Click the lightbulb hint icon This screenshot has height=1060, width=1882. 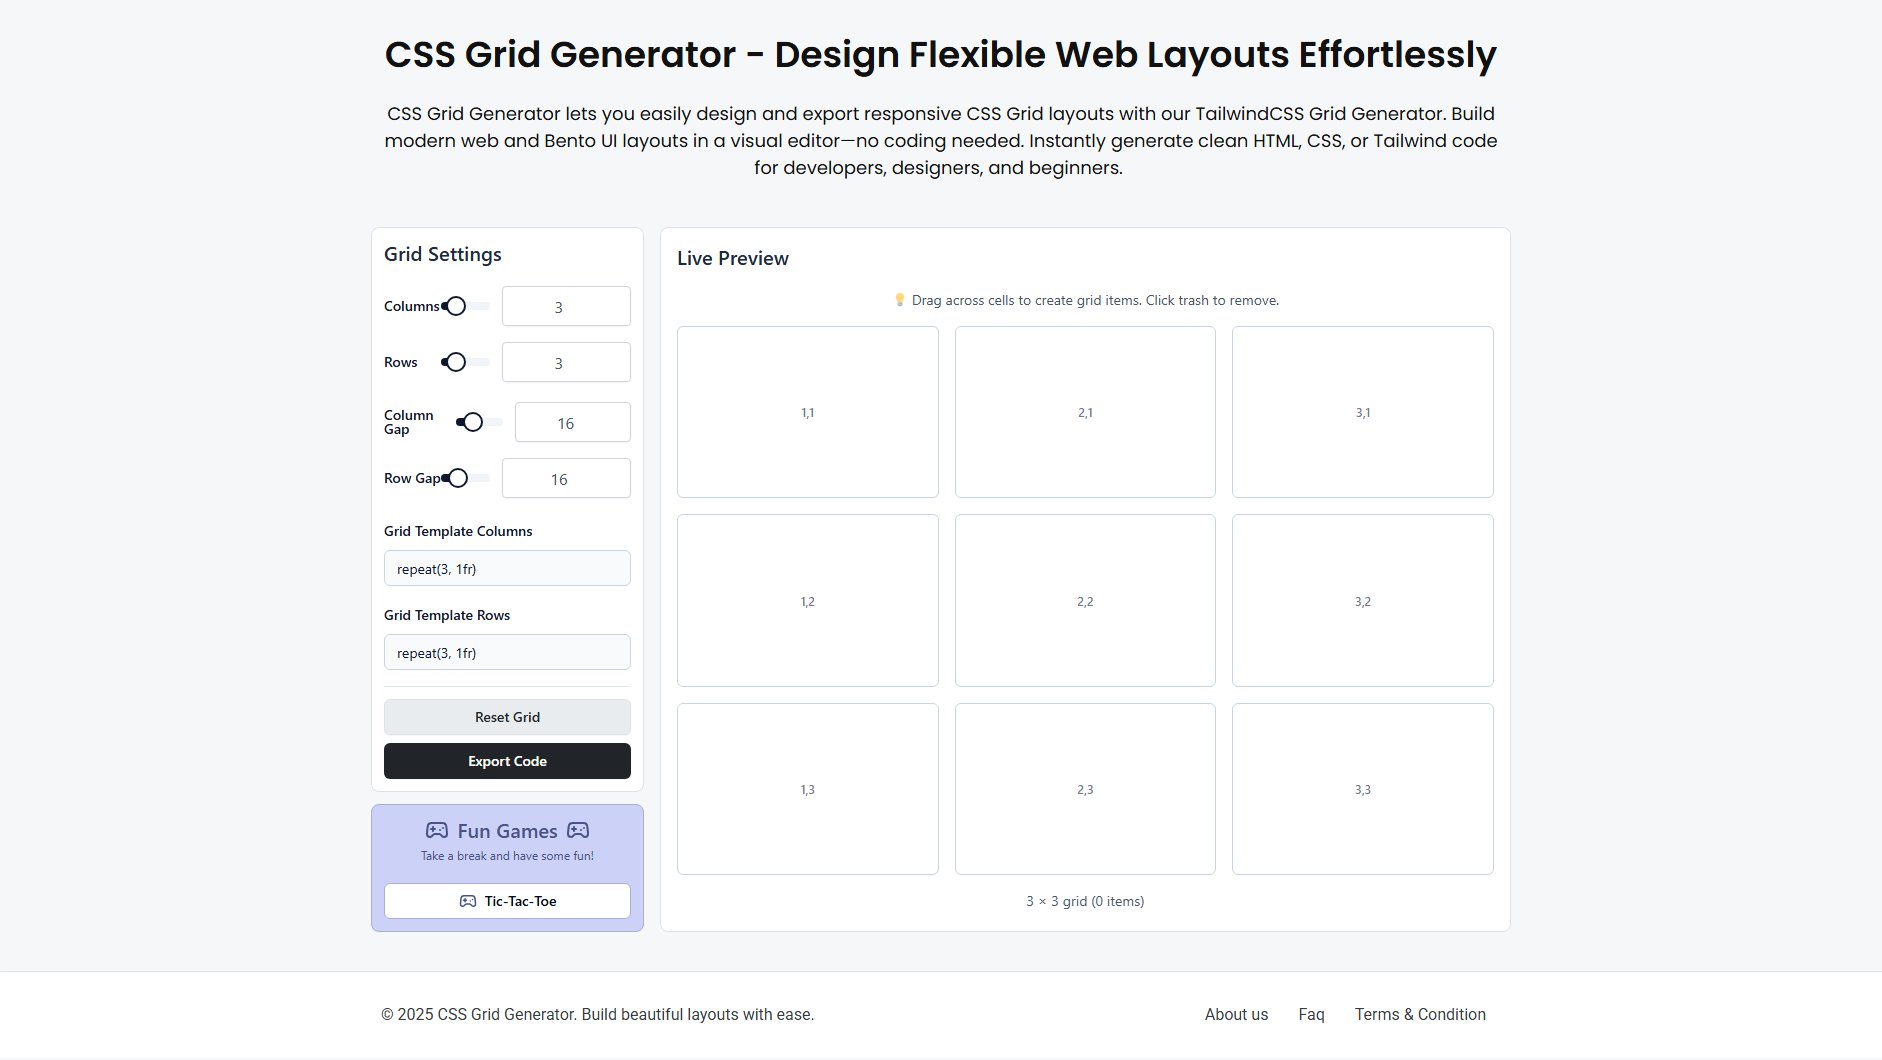coord(899,300)
